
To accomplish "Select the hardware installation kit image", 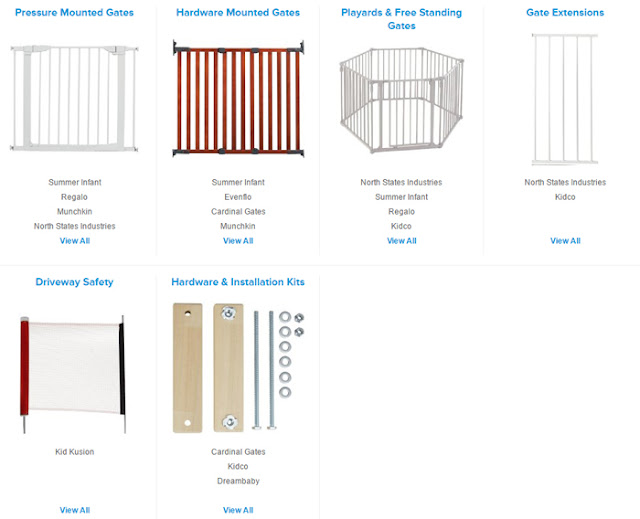I will pos(238,368).
